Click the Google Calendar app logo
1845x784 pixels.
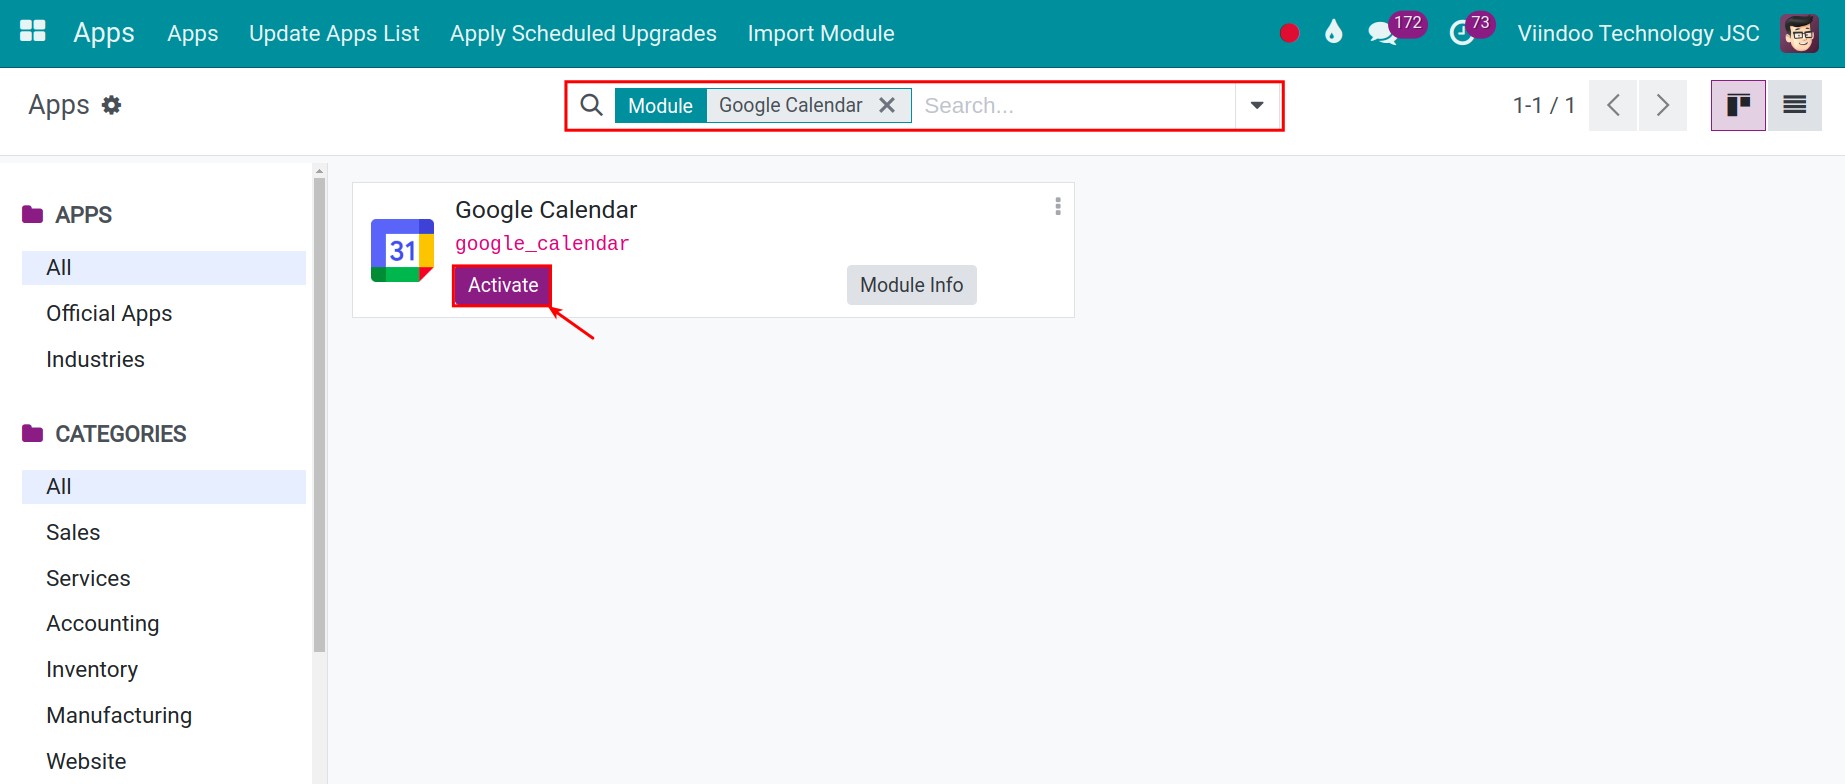402,250
